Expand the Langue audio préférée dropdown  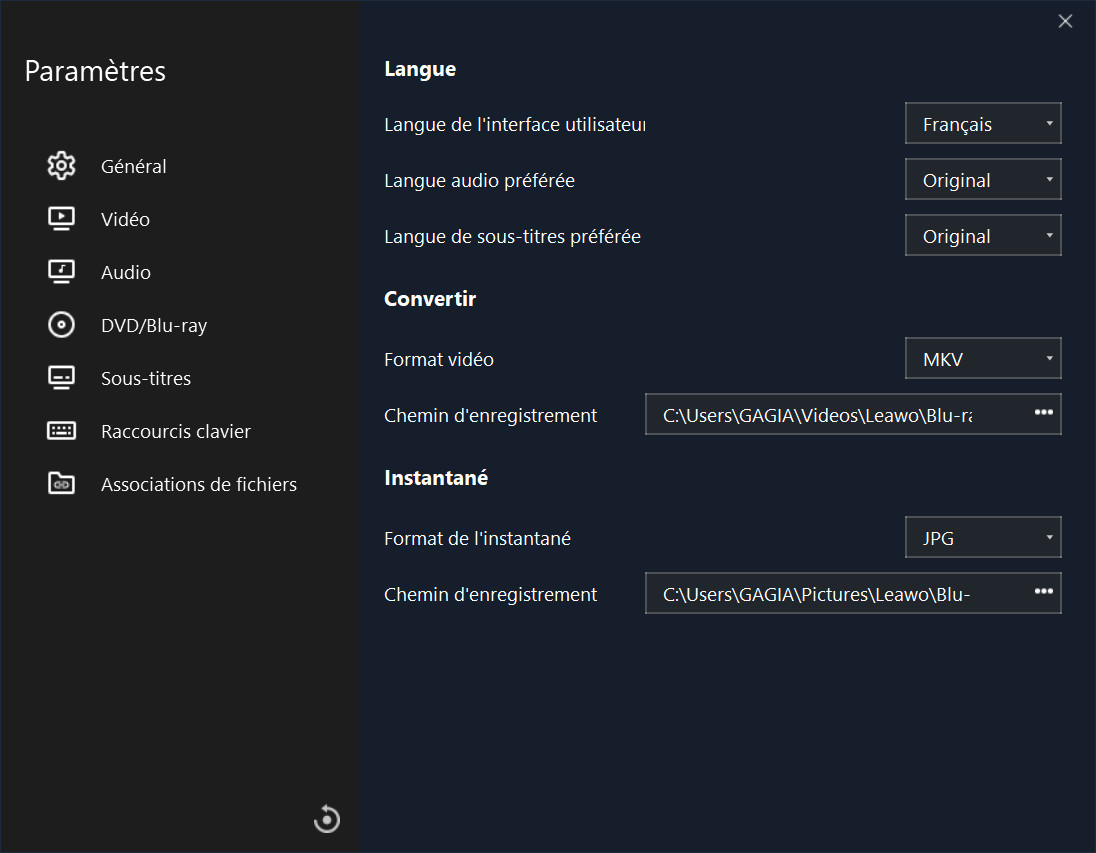click(982, 180)
